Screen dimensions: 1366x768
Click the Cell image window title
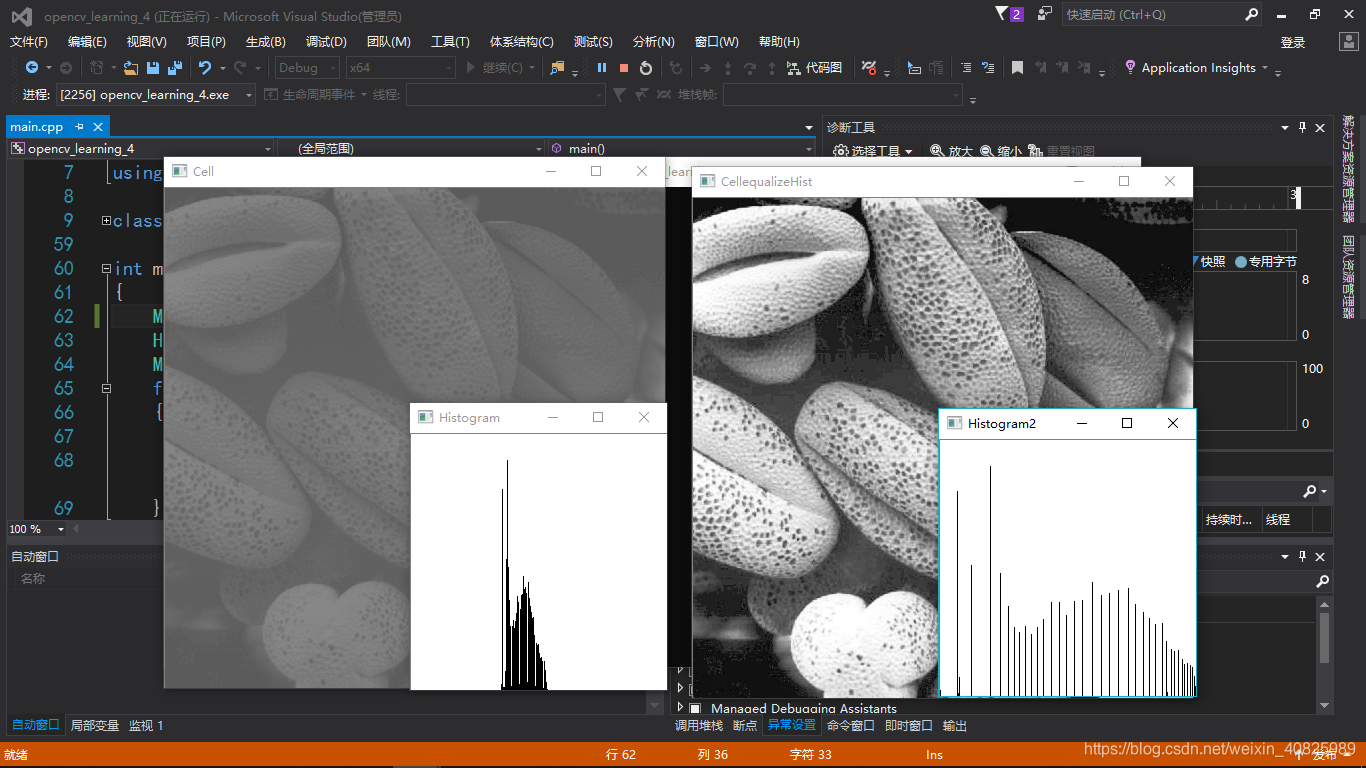[203, 171]
